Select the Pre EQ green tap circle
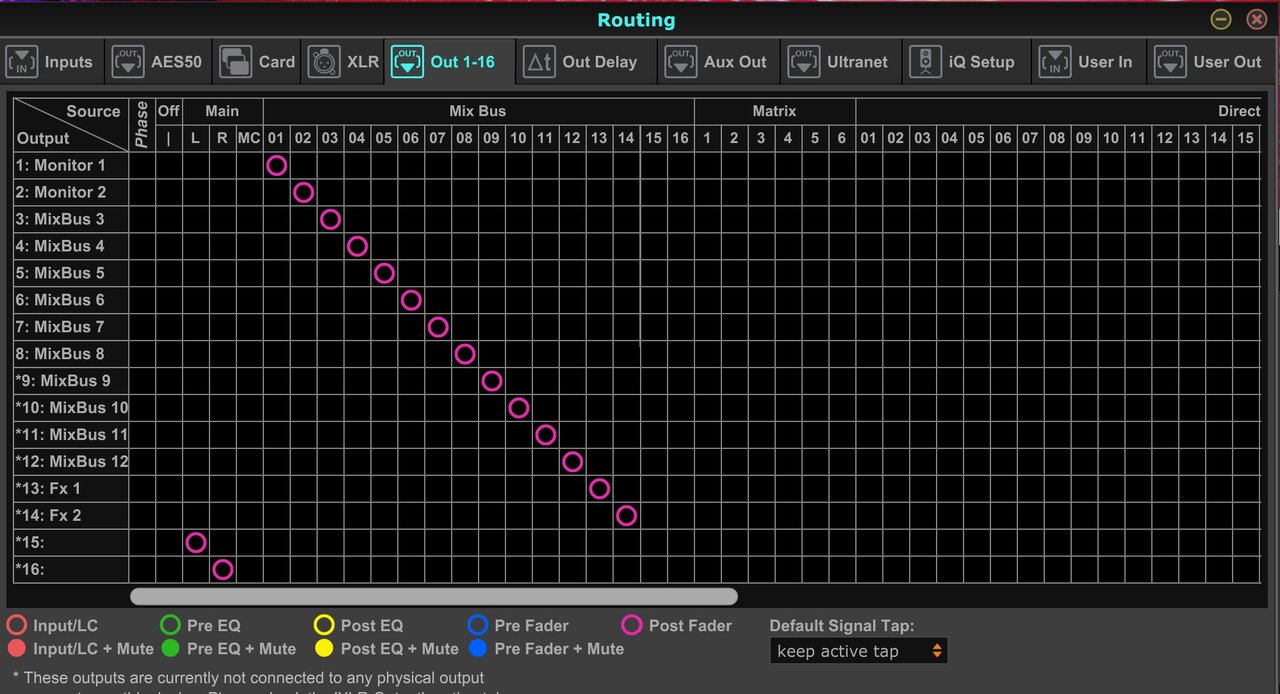This screenshot has height=694, width=1280. 171,625
